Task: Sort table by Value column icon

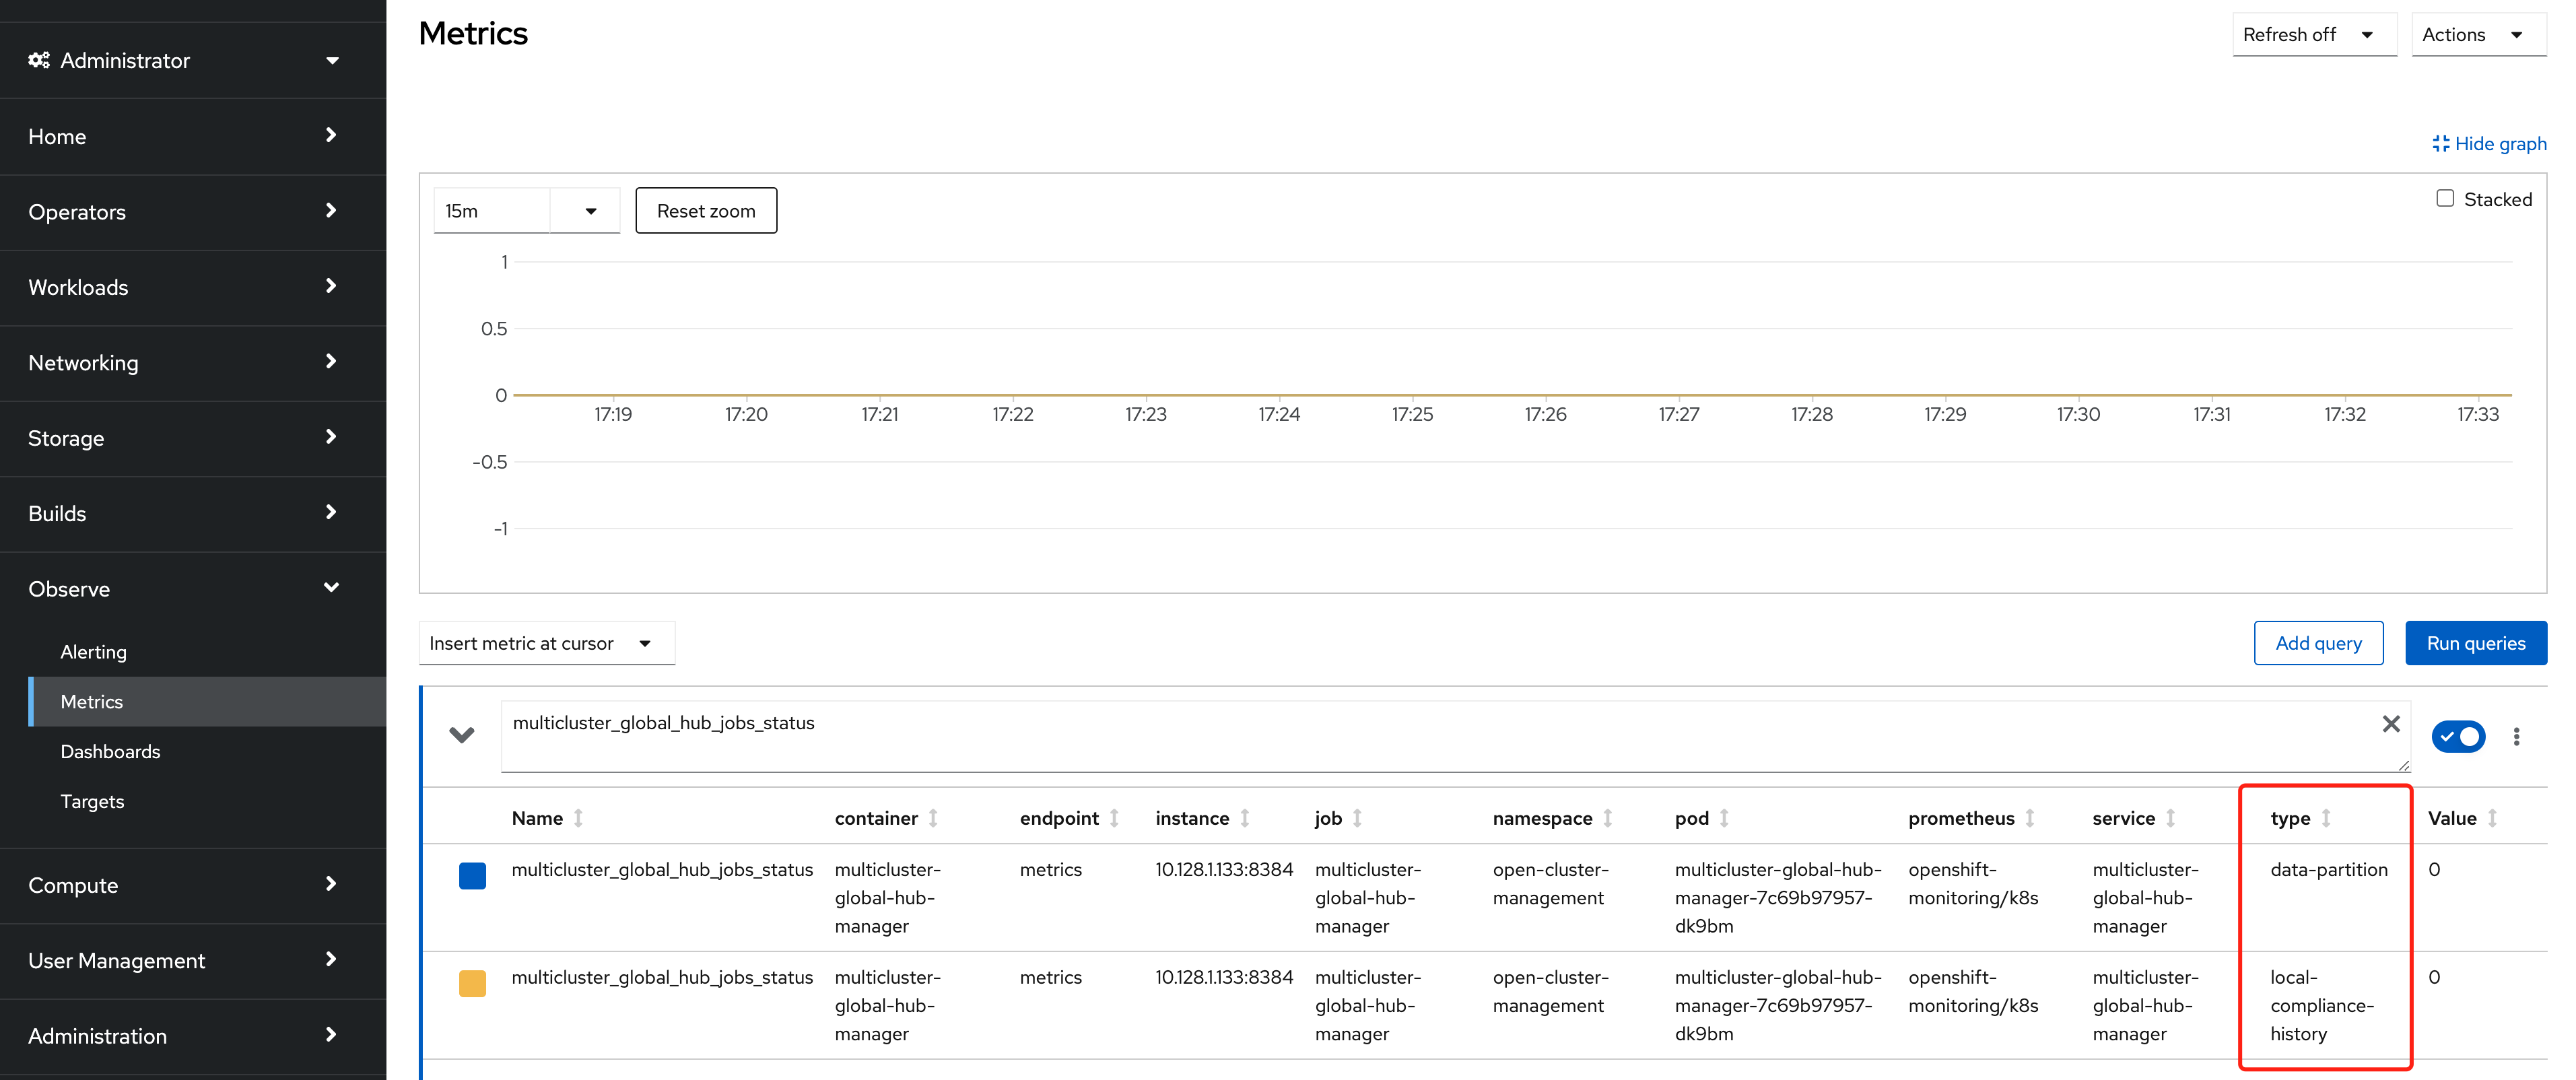Action: tap(2492, 818)
